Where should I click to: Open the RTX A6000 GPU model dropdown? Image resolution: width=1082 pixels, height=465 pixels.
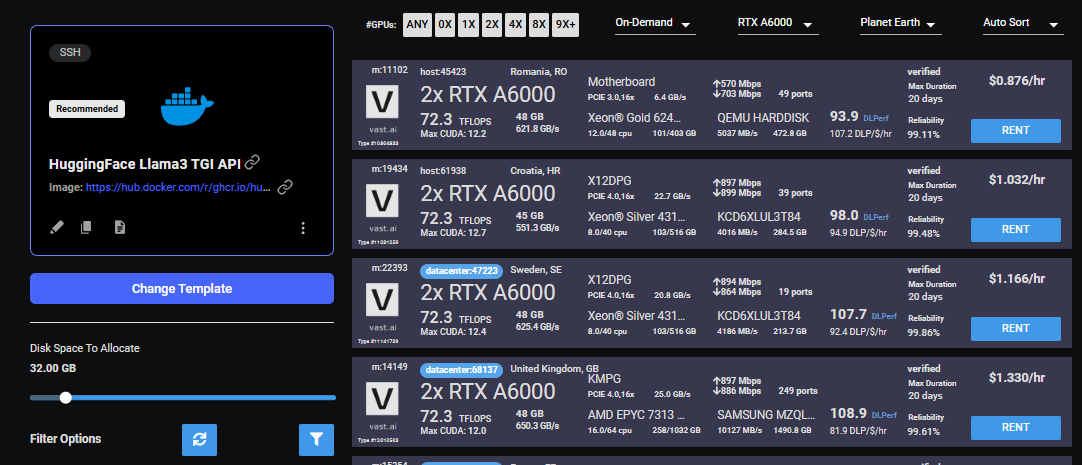tap(778, 23)
